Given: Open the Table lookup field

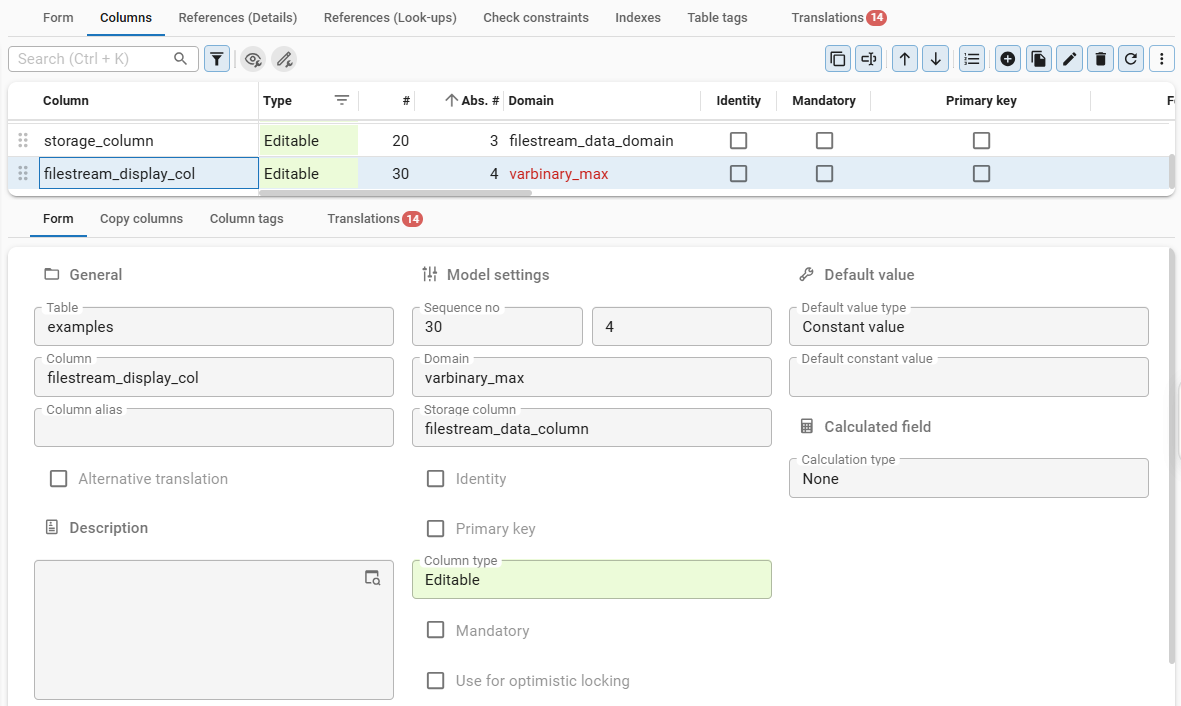Looking at the screenshot, I should (x=214, y=326).
